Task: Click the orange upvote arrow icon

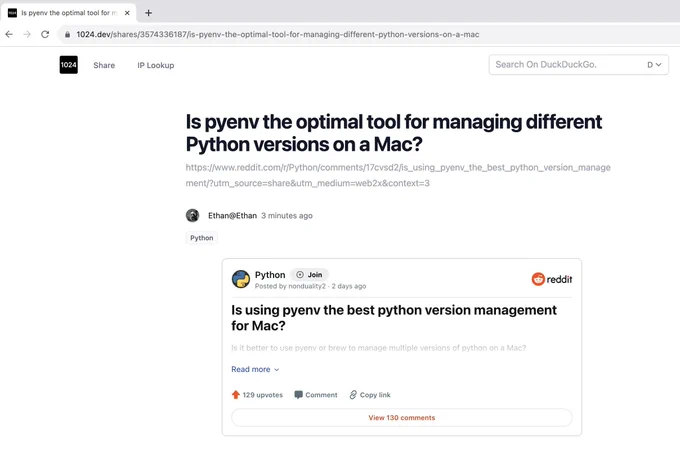Action: click(x=235, y=394)
